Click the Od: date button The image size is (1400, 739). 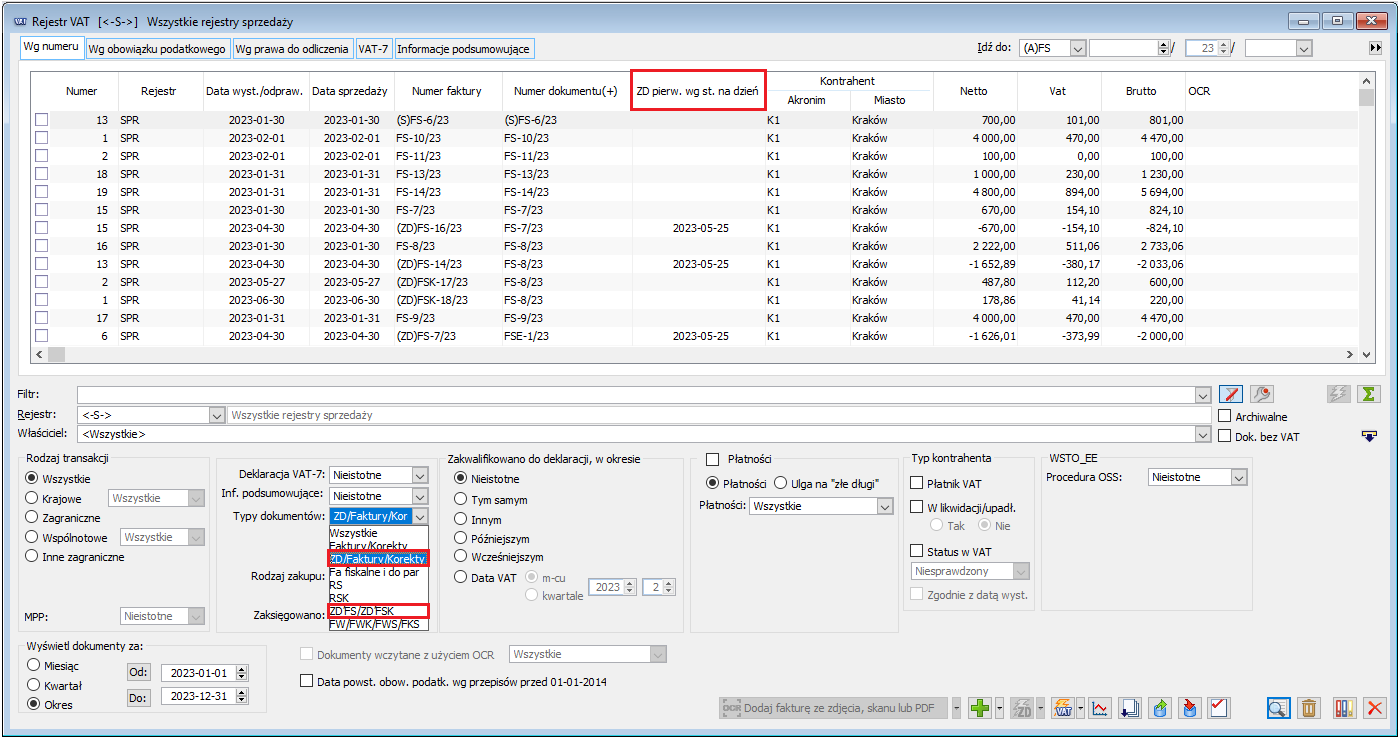pos(139,672)
